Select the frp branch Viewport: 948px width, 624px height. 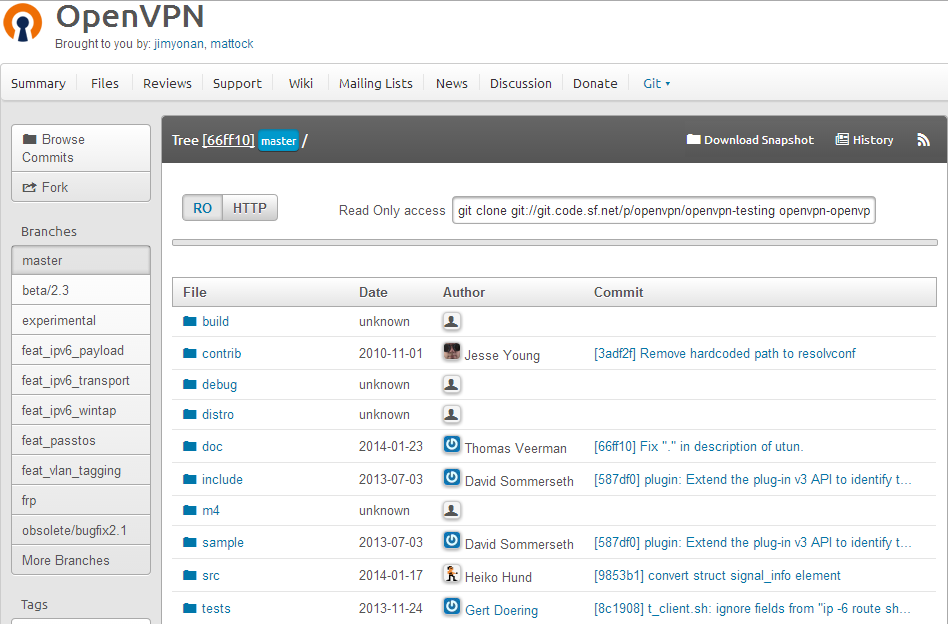click(x=81, y=500)
